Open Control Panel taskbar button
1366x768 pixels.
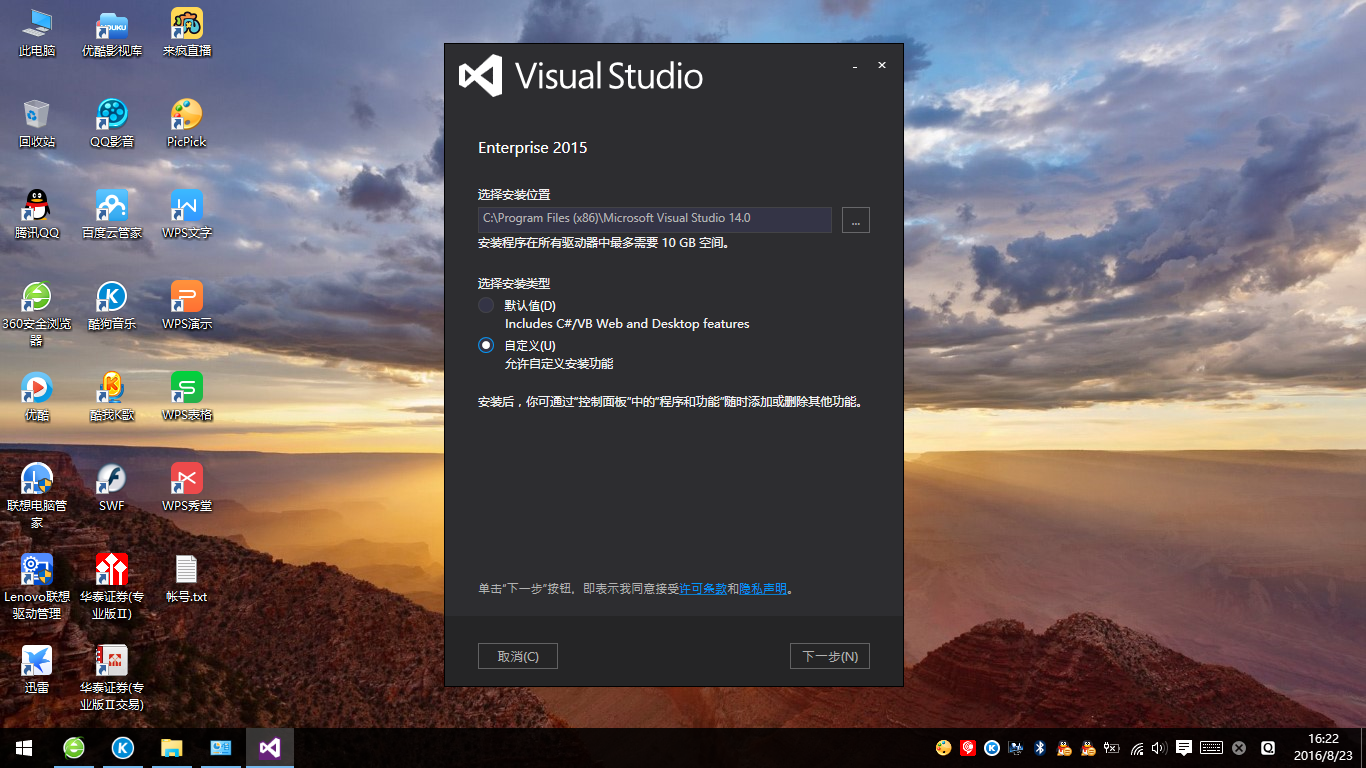point(221,748)
